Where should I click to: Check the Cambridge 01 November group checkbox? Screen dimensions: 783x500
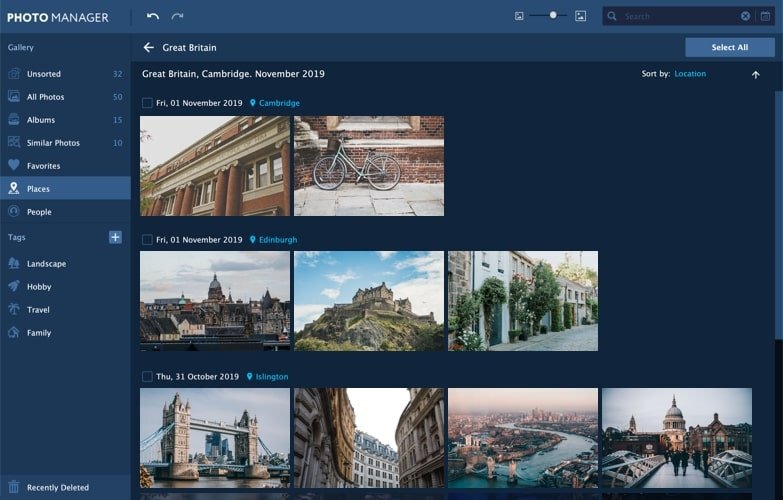147,103
